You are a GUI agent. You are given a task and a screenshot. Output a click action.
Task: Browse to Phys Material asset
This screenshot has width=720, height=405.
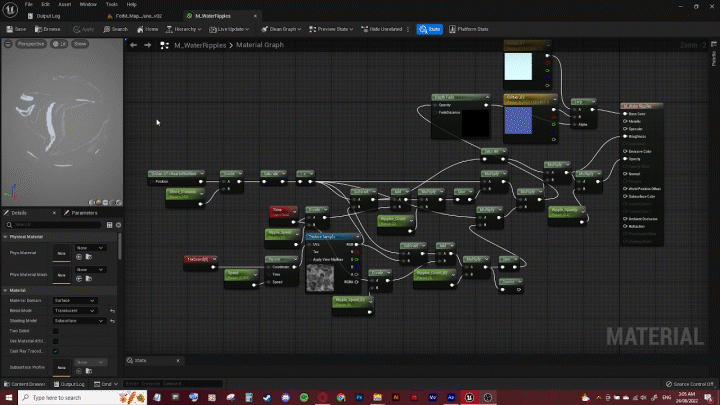click(89, 257)
